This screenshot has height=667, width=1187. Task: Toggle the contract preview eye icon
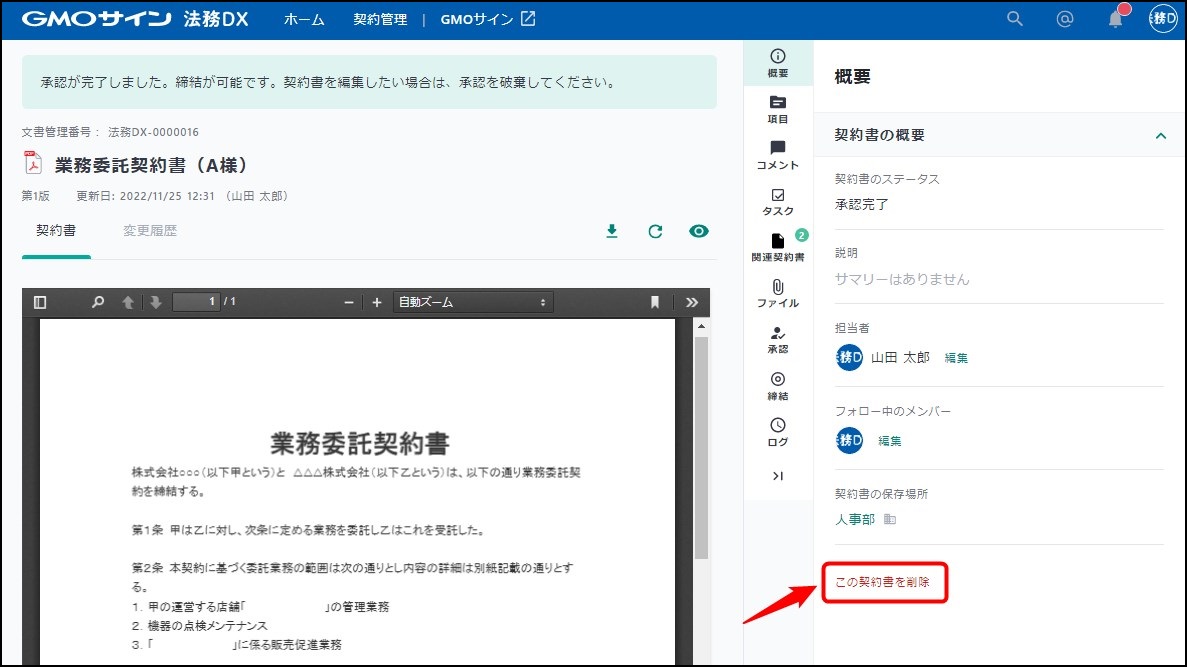(699, 231)
